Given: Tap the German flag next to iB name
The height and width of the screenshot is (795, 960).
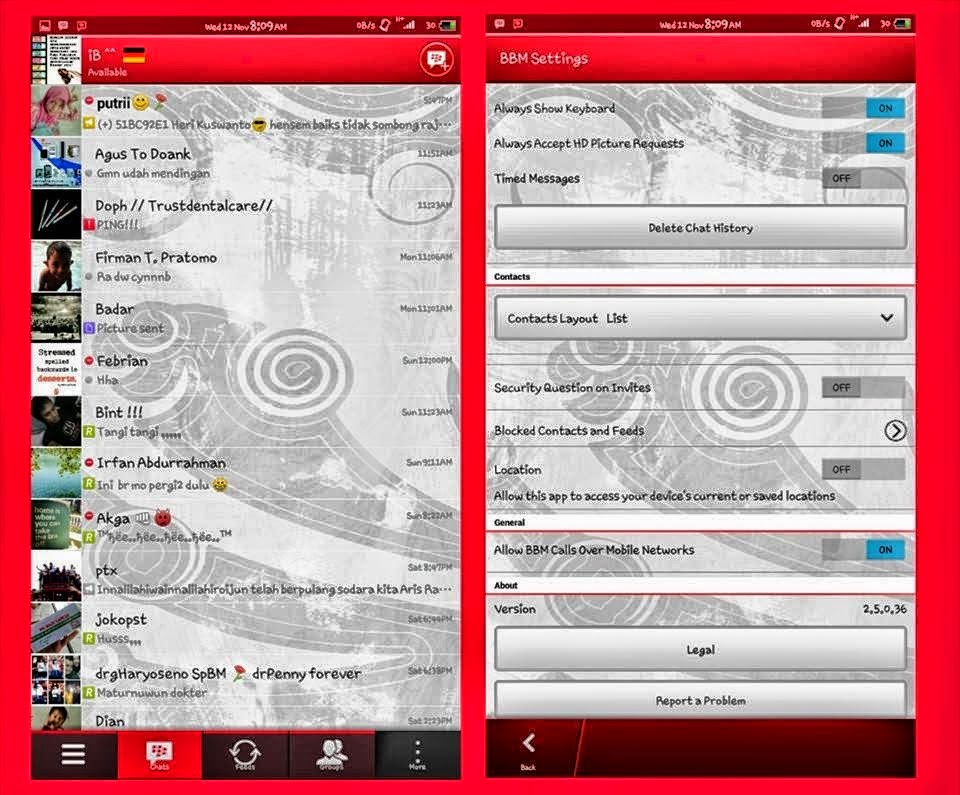Looking at the screenshot, I should tap(134, 55).
